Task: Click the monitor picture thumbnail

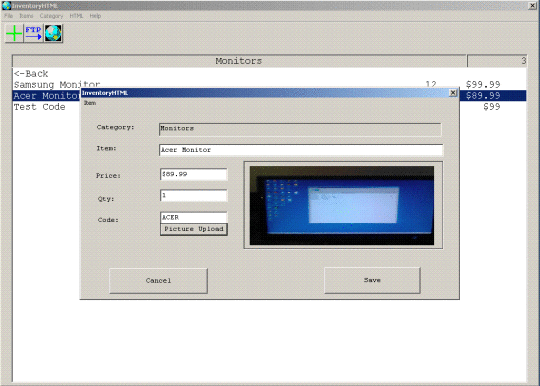Action: (342, 206)
